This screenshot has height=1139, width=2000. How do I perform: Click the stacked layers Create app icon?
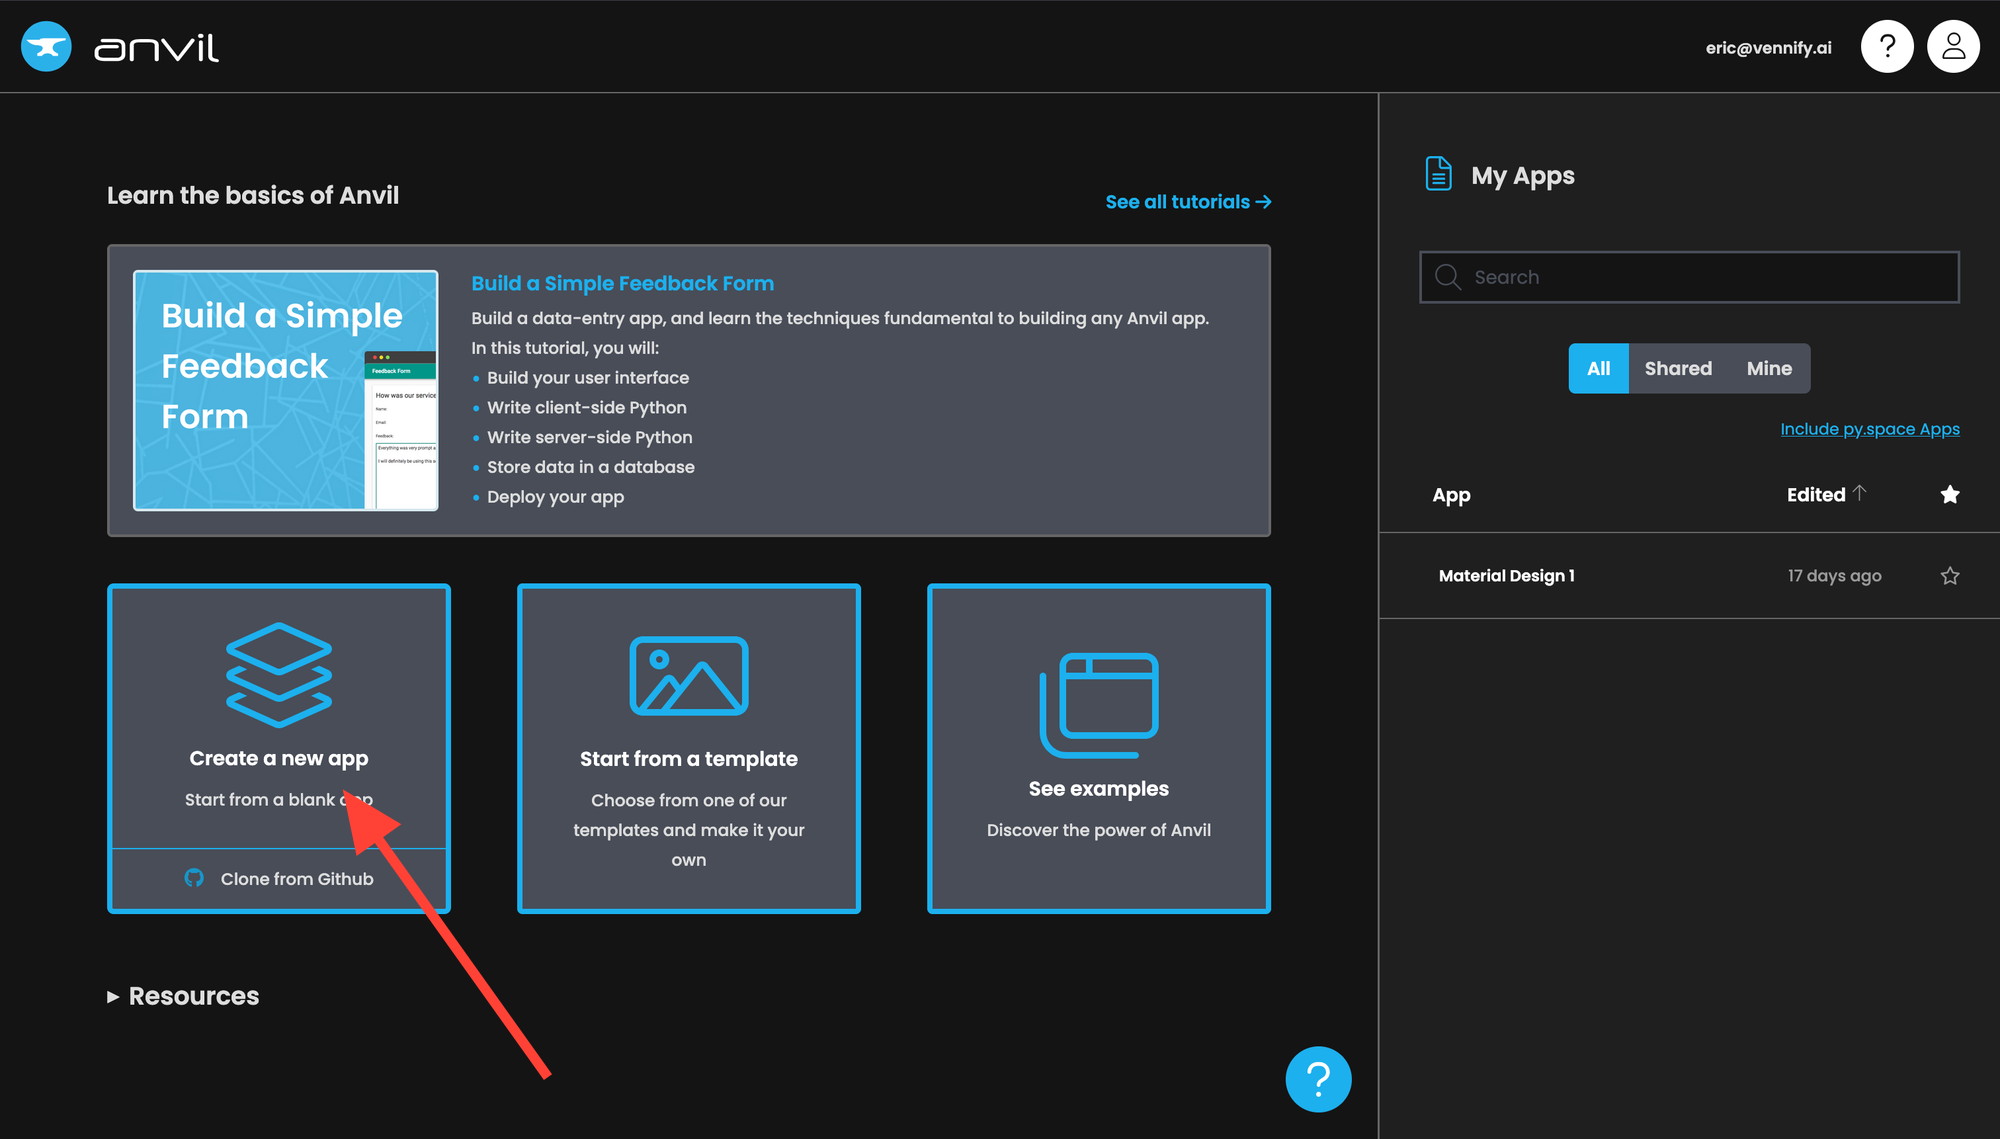tap(279, 675)
